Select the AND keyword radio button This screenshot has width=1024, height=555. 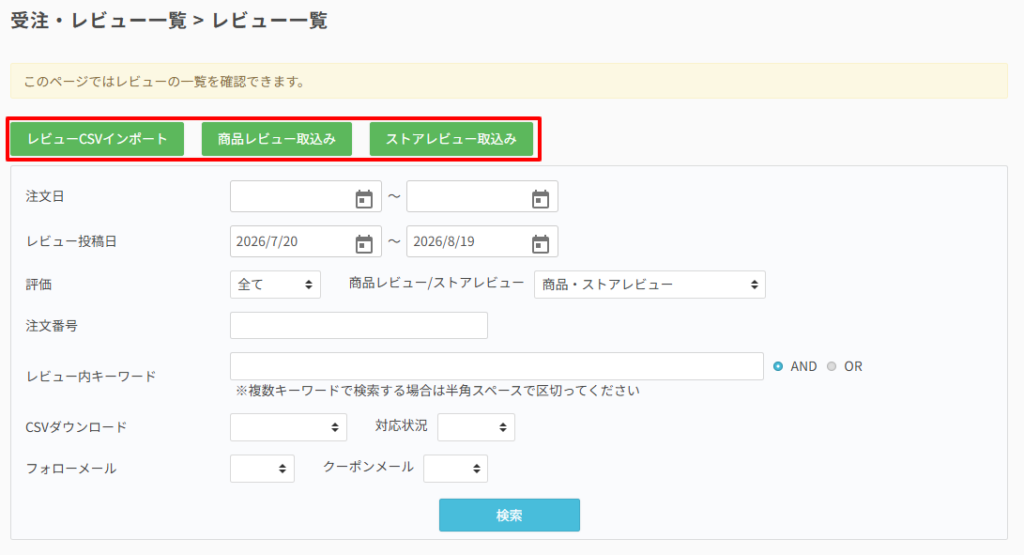(778, 366)
